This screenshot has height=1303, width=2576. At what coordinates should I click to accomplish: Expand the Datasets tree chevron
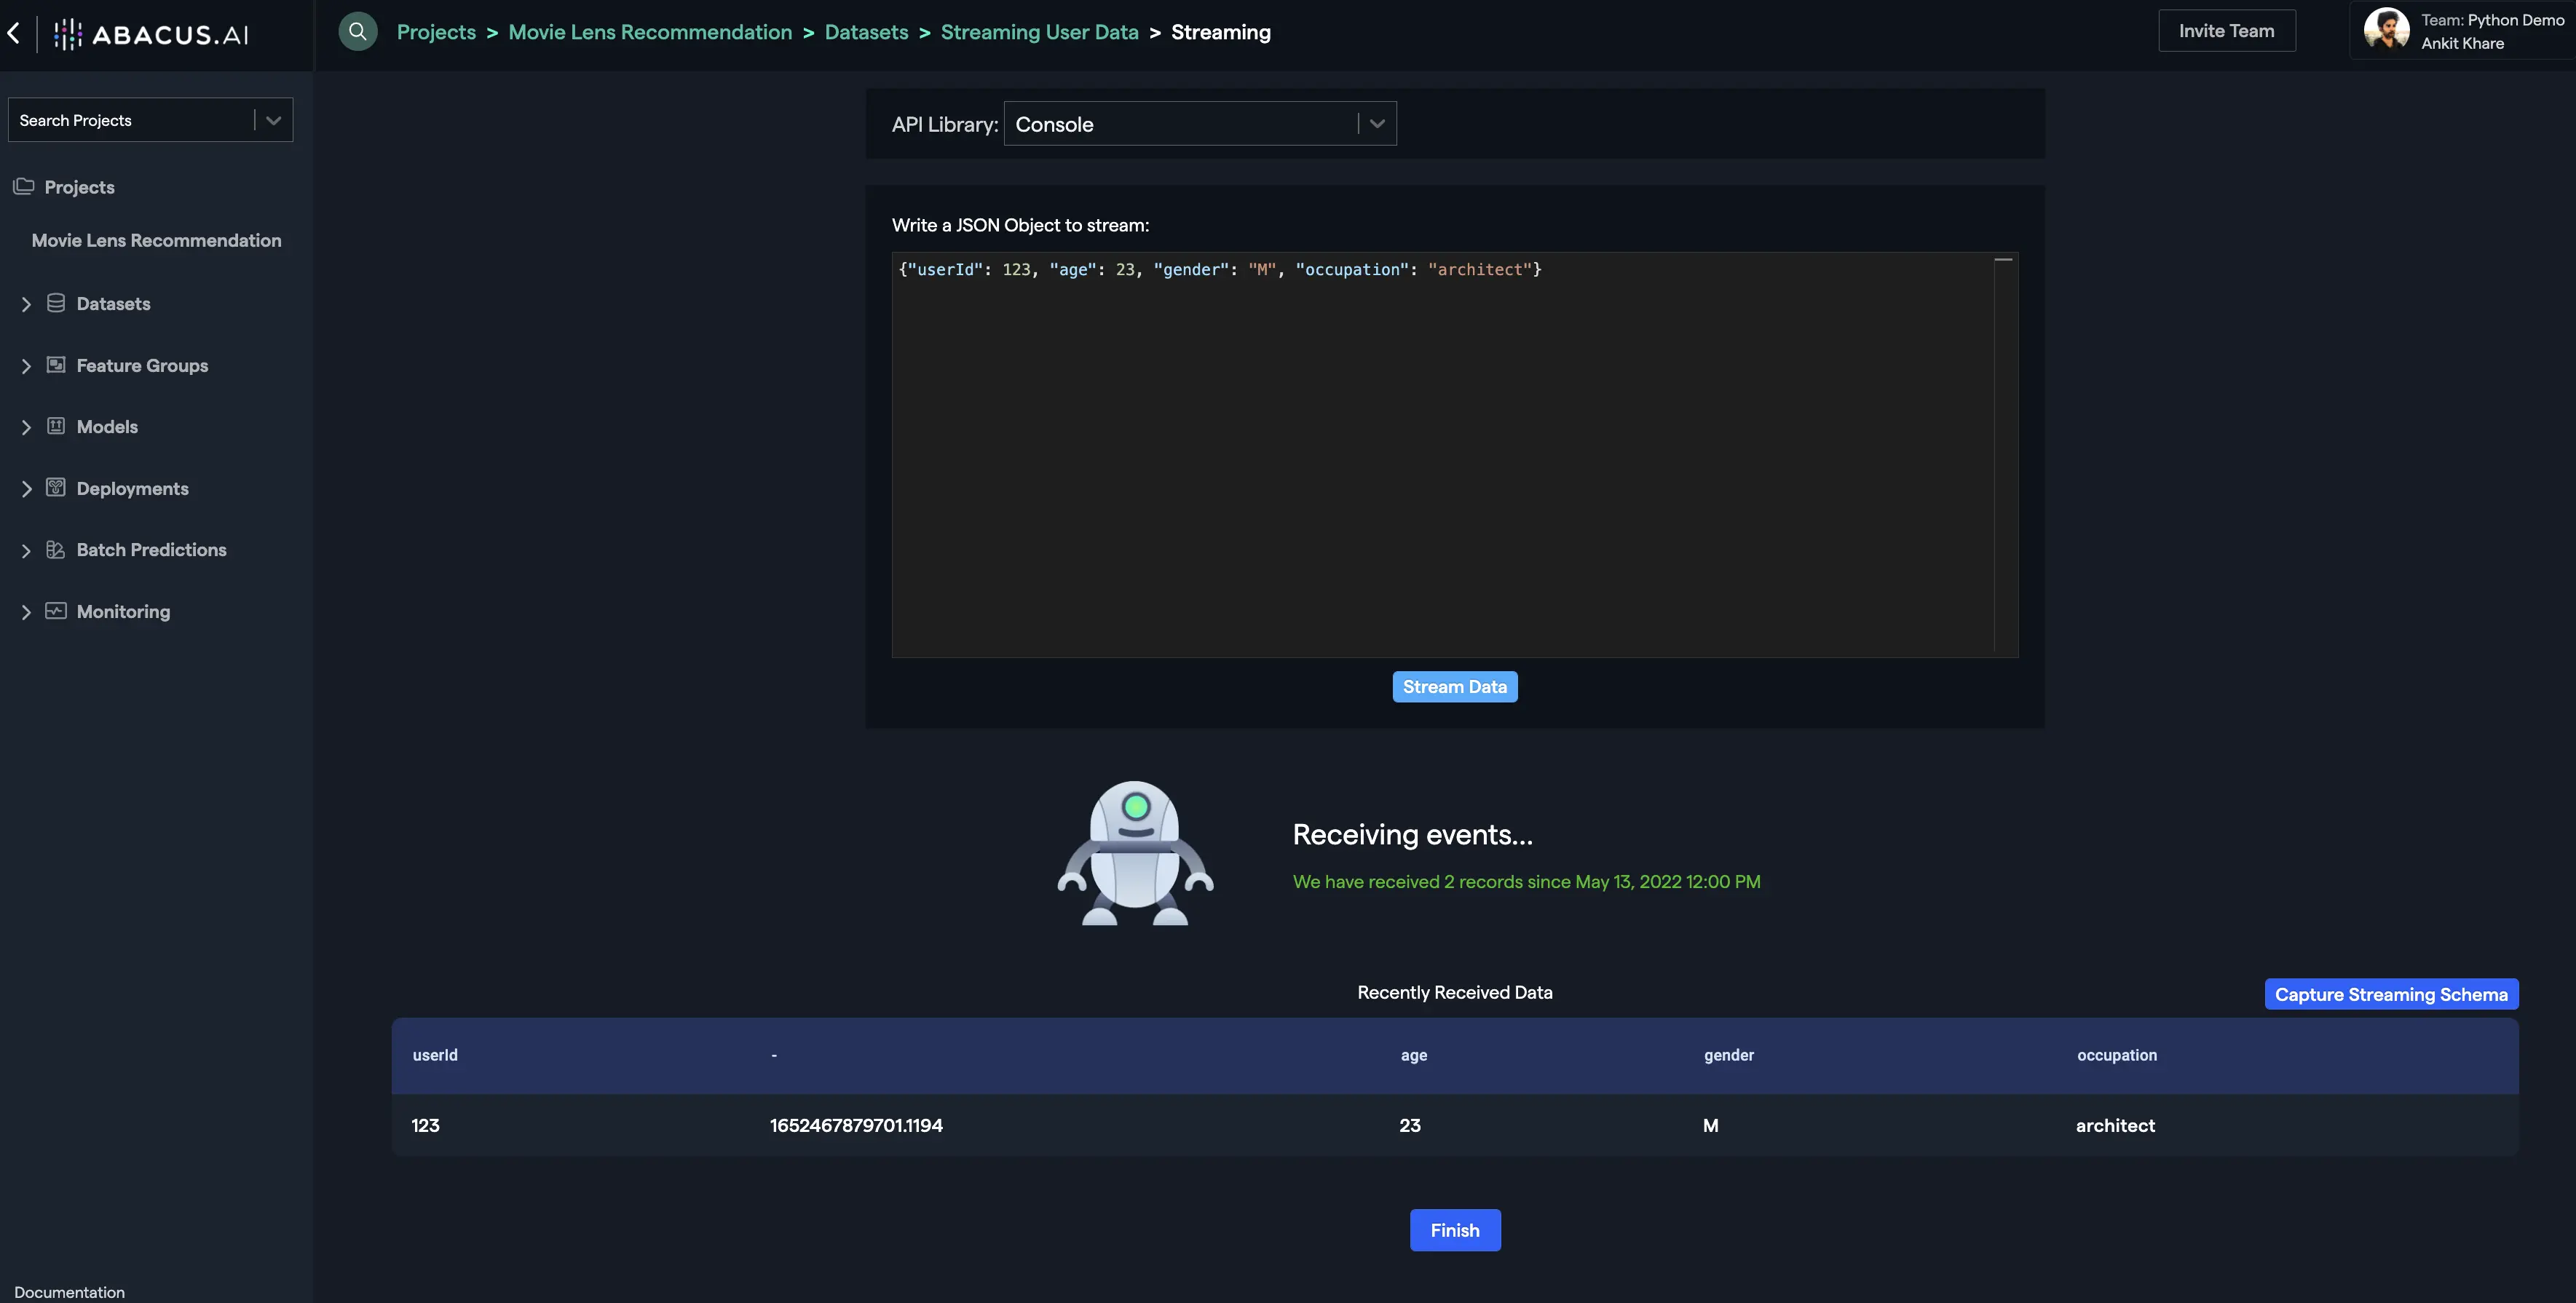pos(26,304)
